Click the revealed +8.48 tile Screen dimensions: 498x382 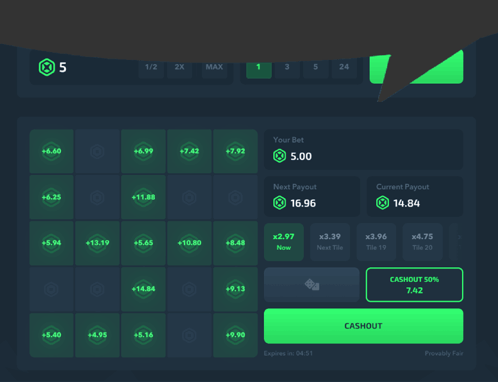[235, 243]
